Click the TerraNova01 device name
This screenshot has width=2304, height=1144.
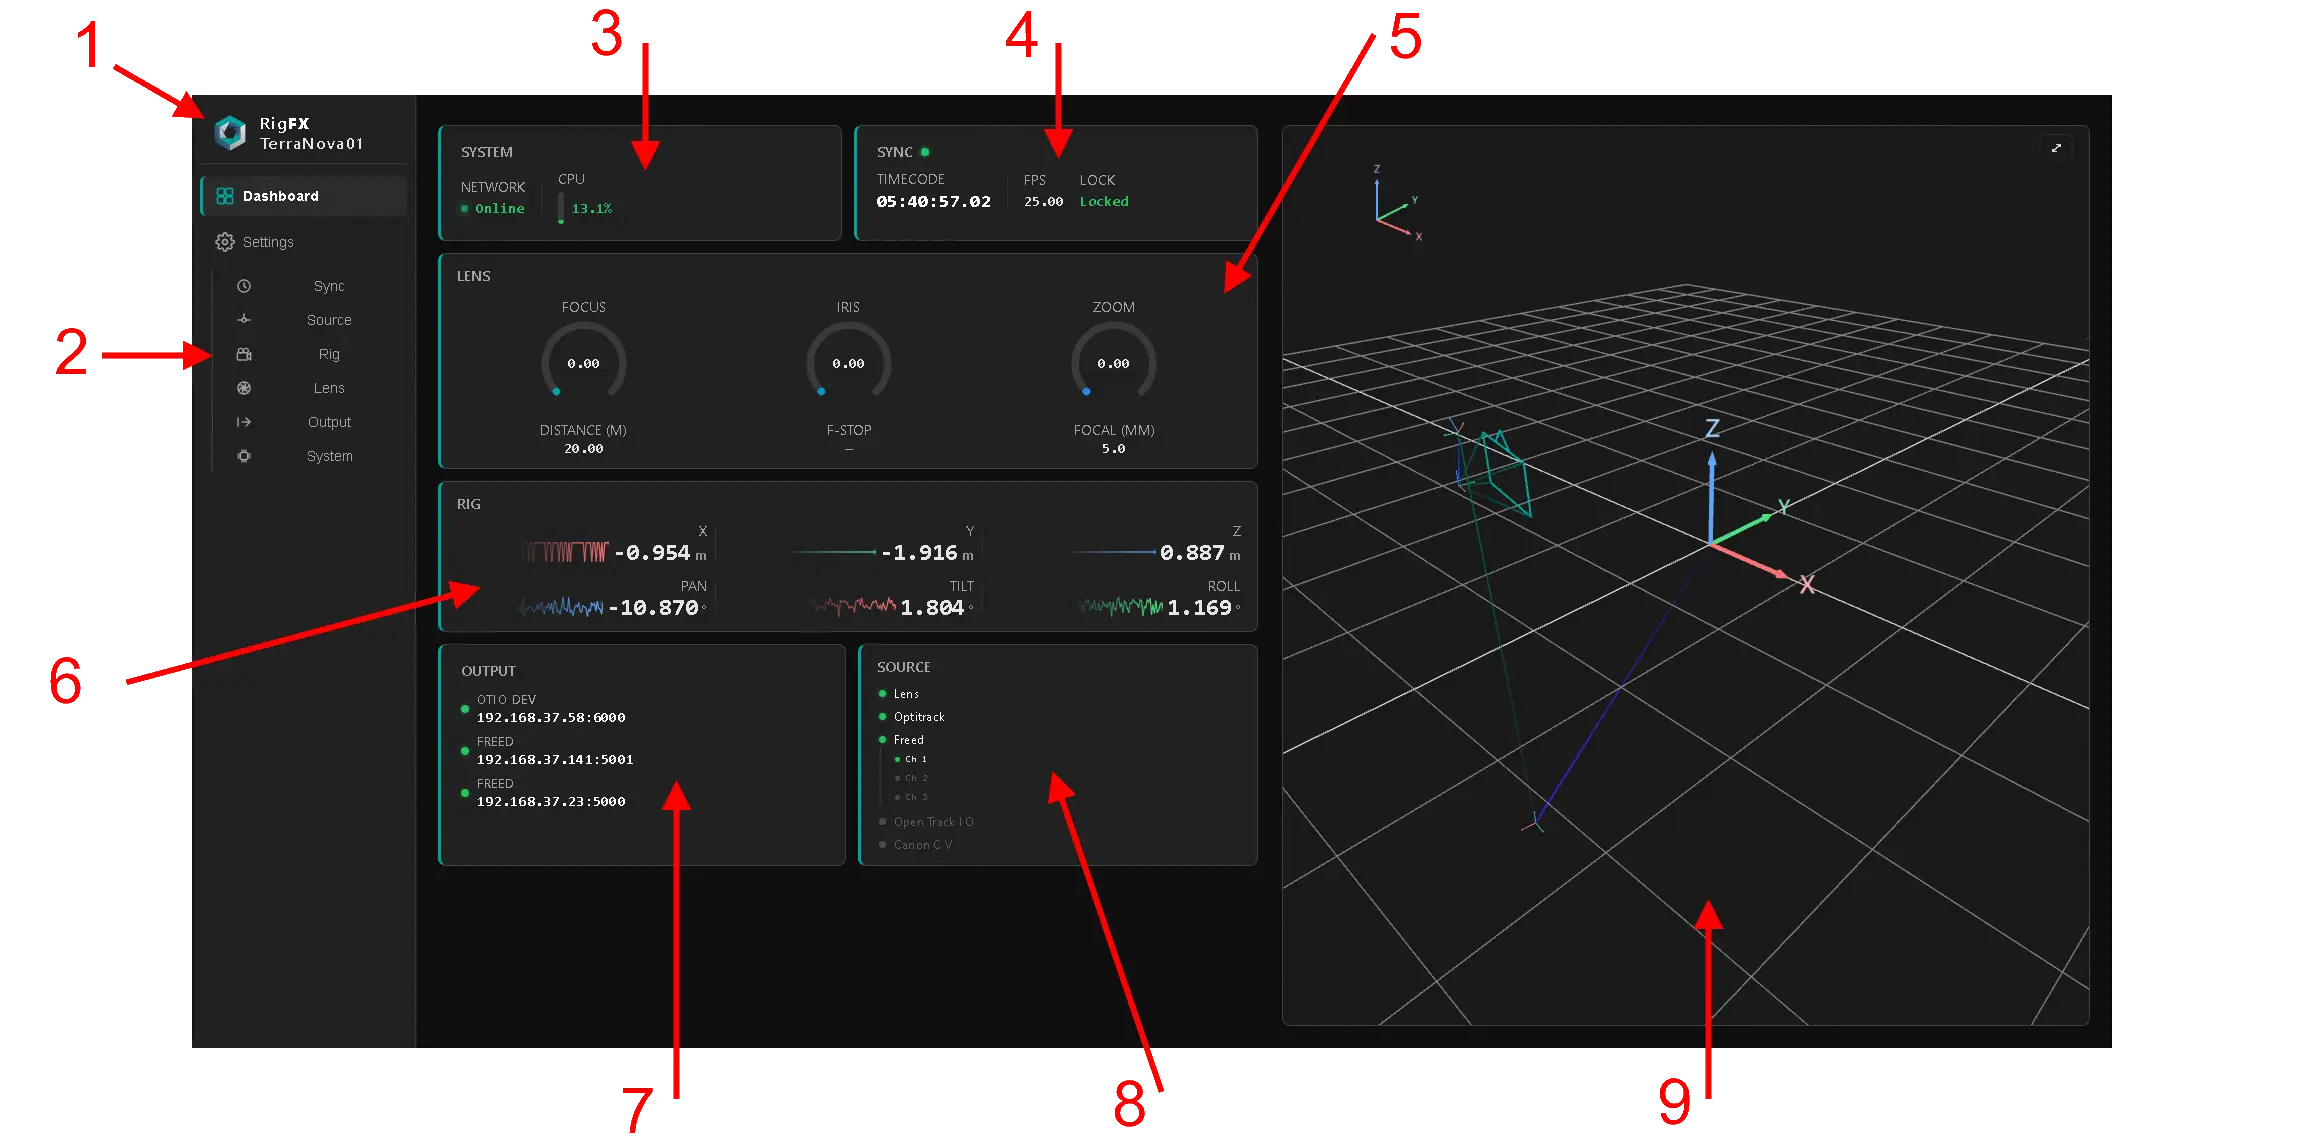coord(311,144)
